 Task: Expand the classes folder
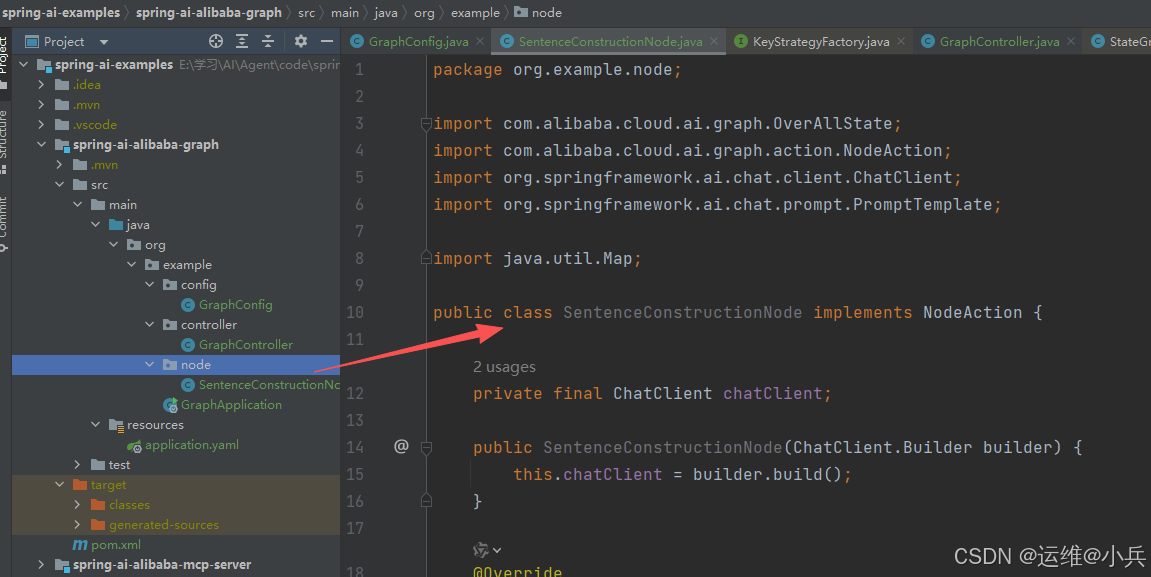78,505
